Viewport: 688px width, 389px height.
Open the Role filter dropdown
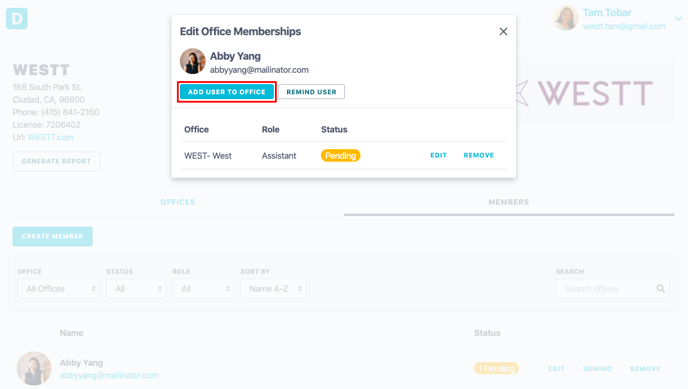[x=203, y=289]
